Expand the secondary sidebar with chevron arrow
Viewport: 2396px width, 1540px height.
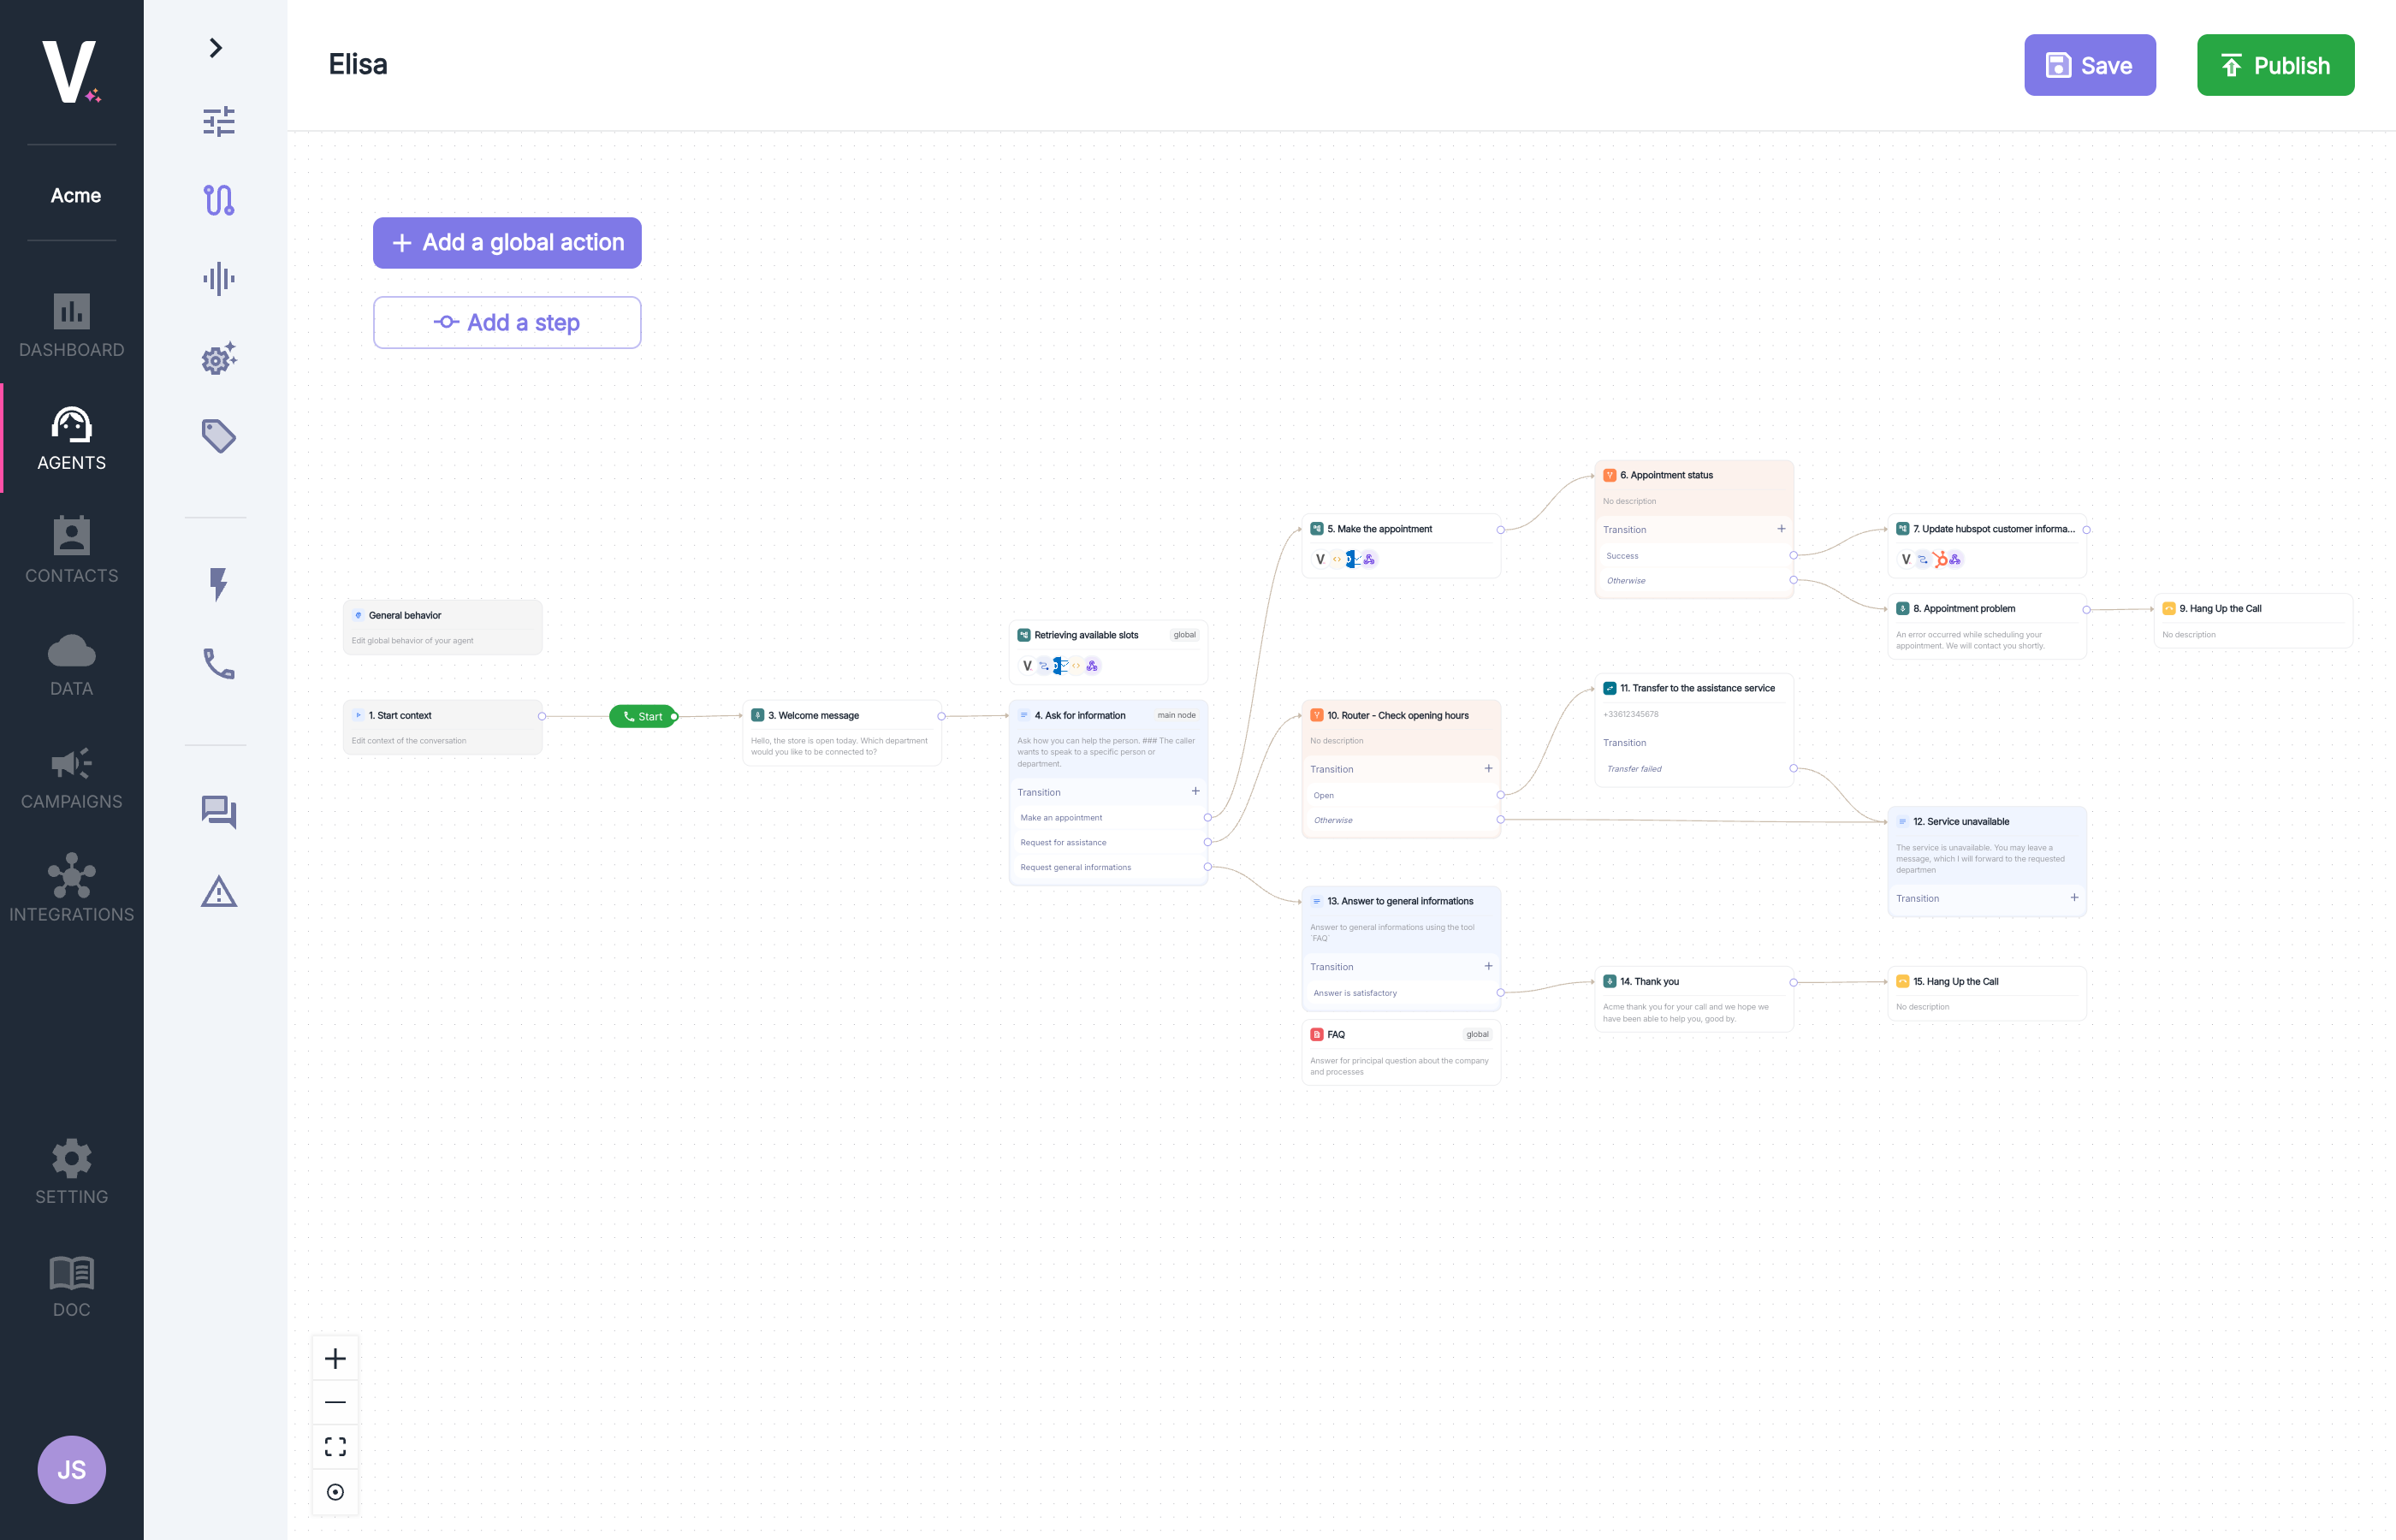[215, 48]
